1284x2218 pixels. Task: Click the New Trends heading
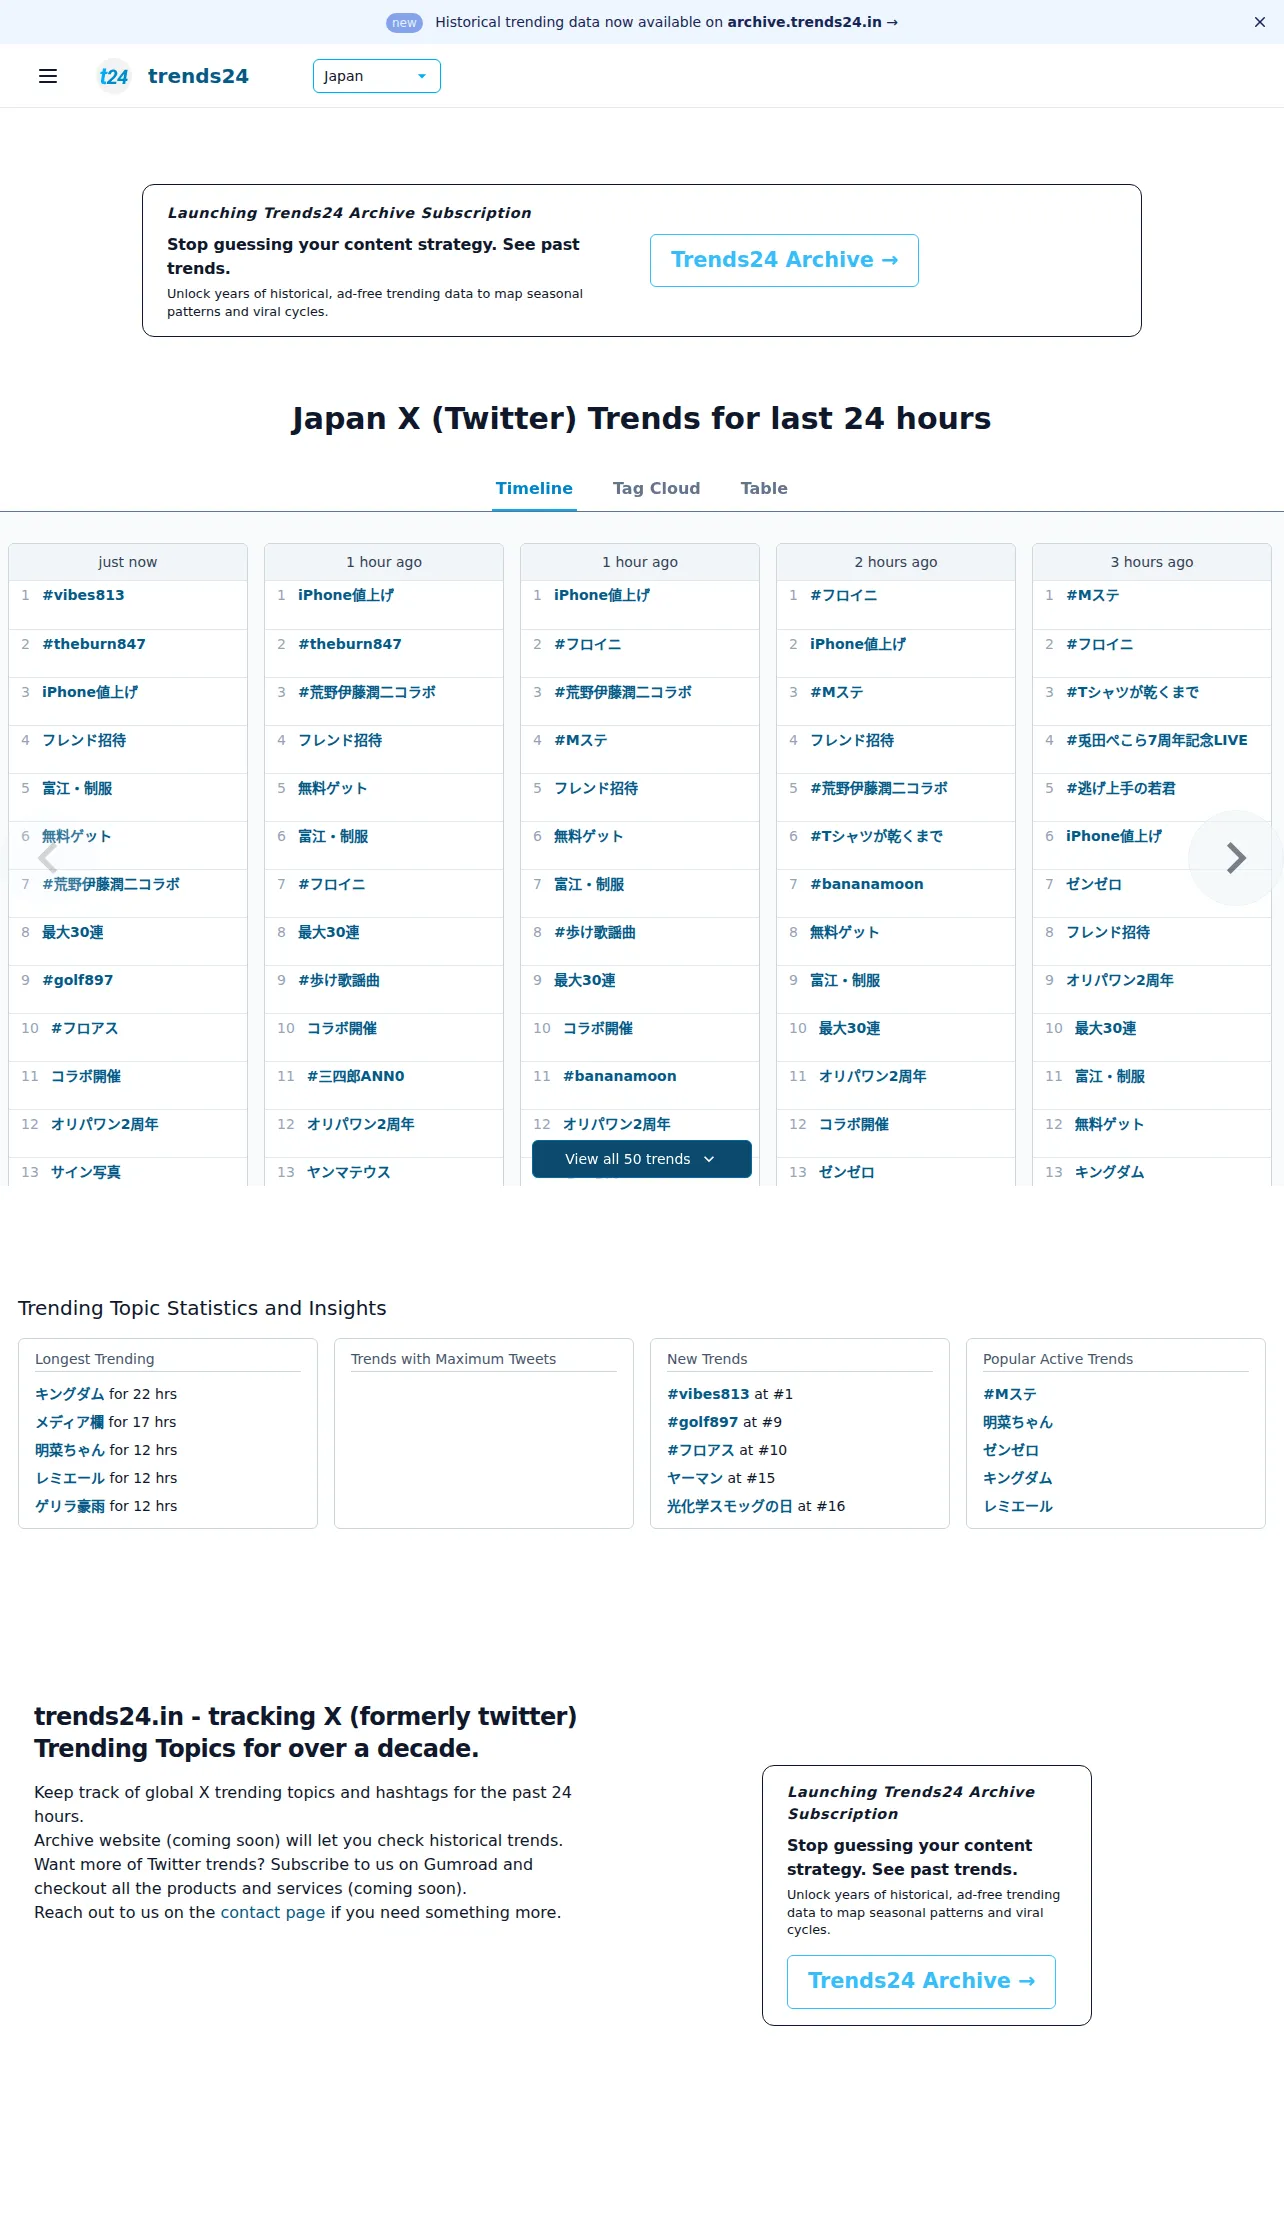(707, 1359)
